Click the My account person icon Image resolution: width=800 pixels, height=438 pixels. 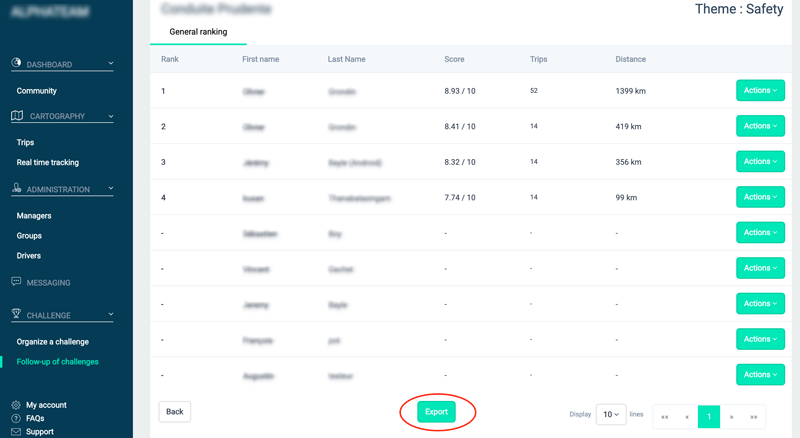(x=16, y=405)
